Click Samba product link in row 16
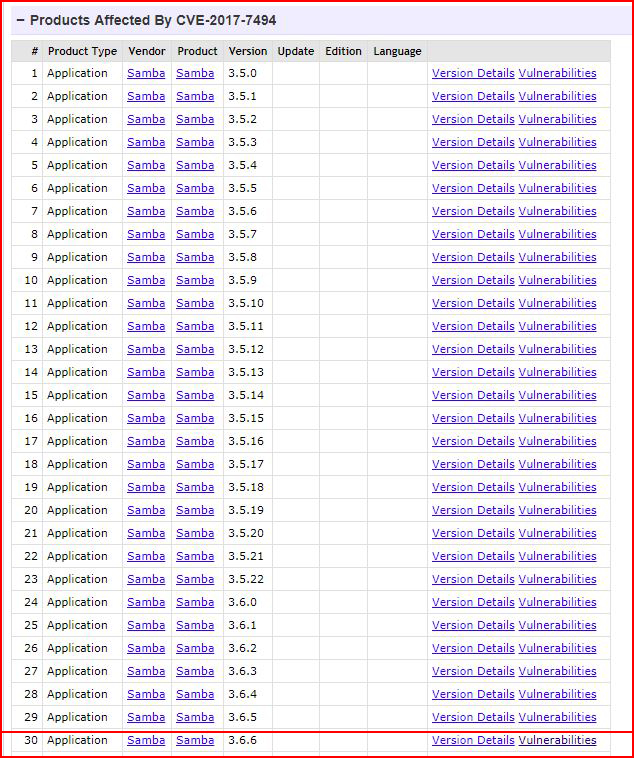This screenshot has height=758, width=634. (x=195, y=418)
